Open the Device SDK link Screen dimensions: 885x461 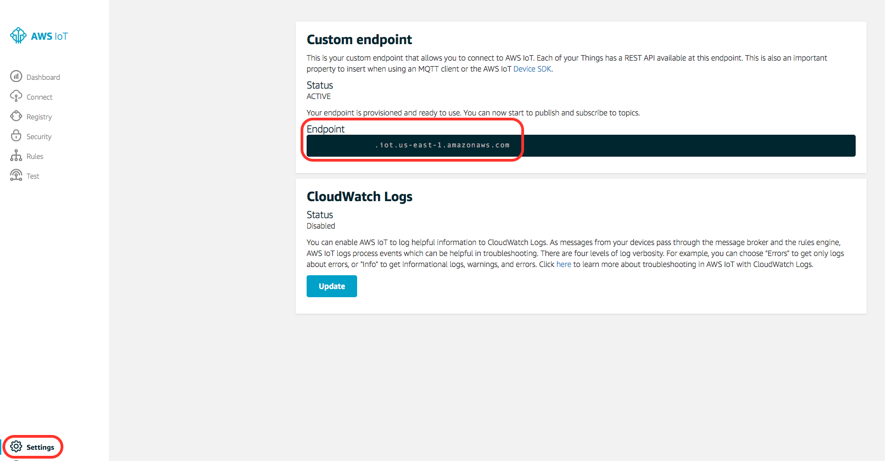coord(532,69)
